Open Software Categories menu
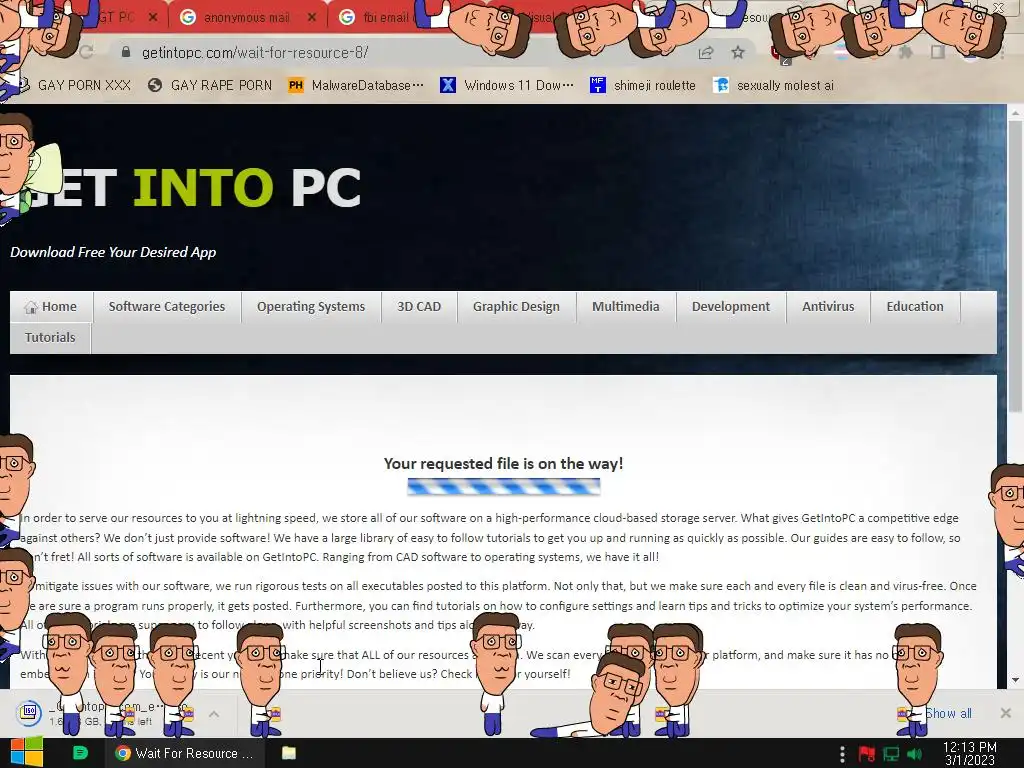 tap(167, 306)
